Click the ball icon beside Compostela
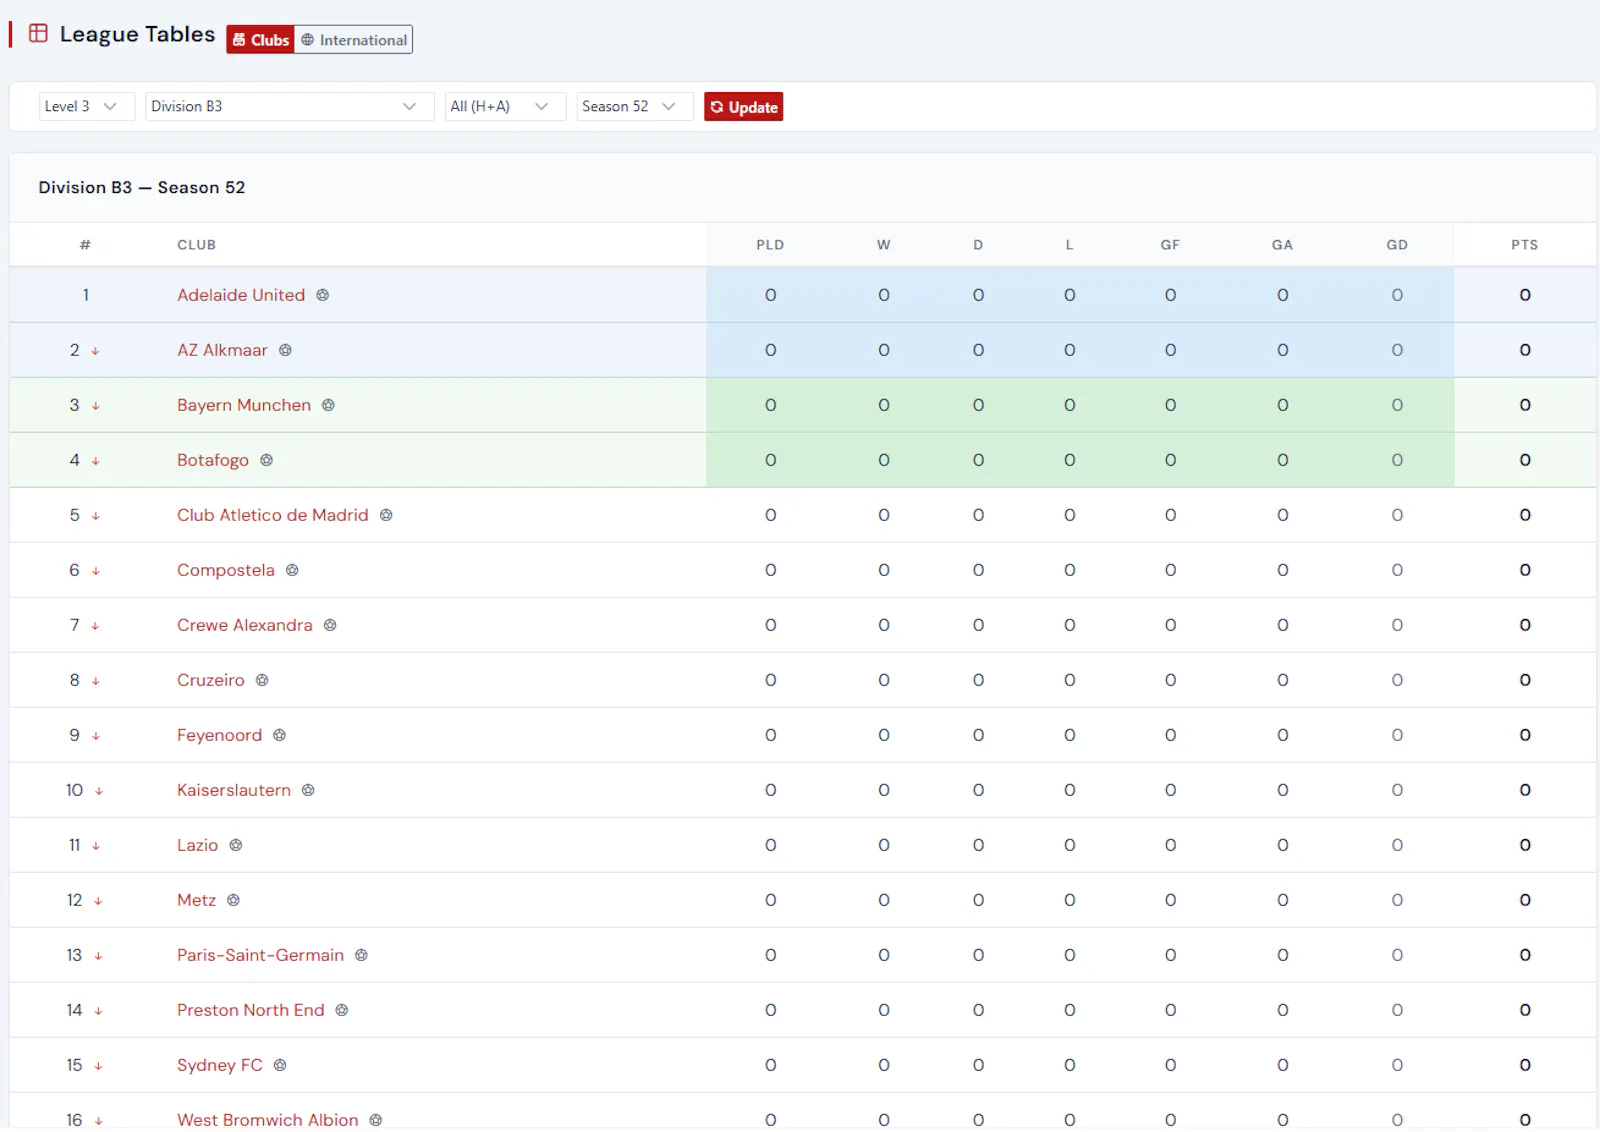Viewport: 1600px width, 1132px height. pyautogui.click(x=292, y=570)
